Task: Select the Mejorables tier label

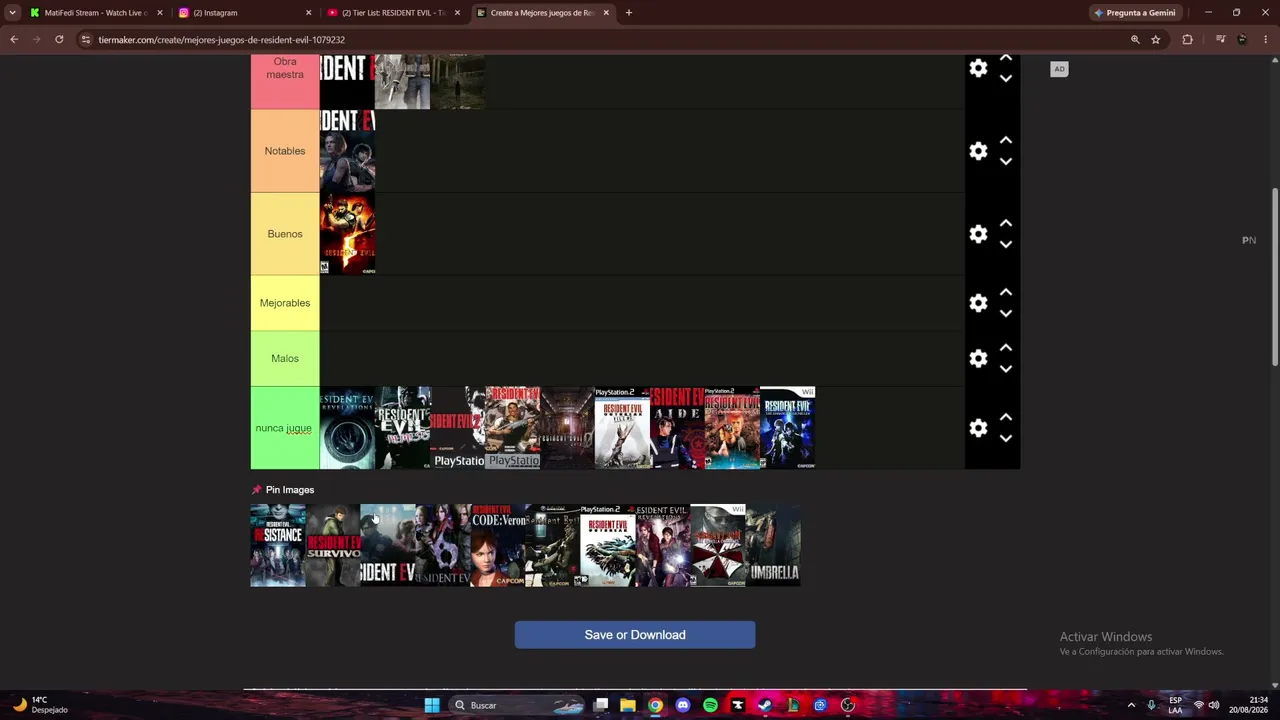Action: click(285, 303)
